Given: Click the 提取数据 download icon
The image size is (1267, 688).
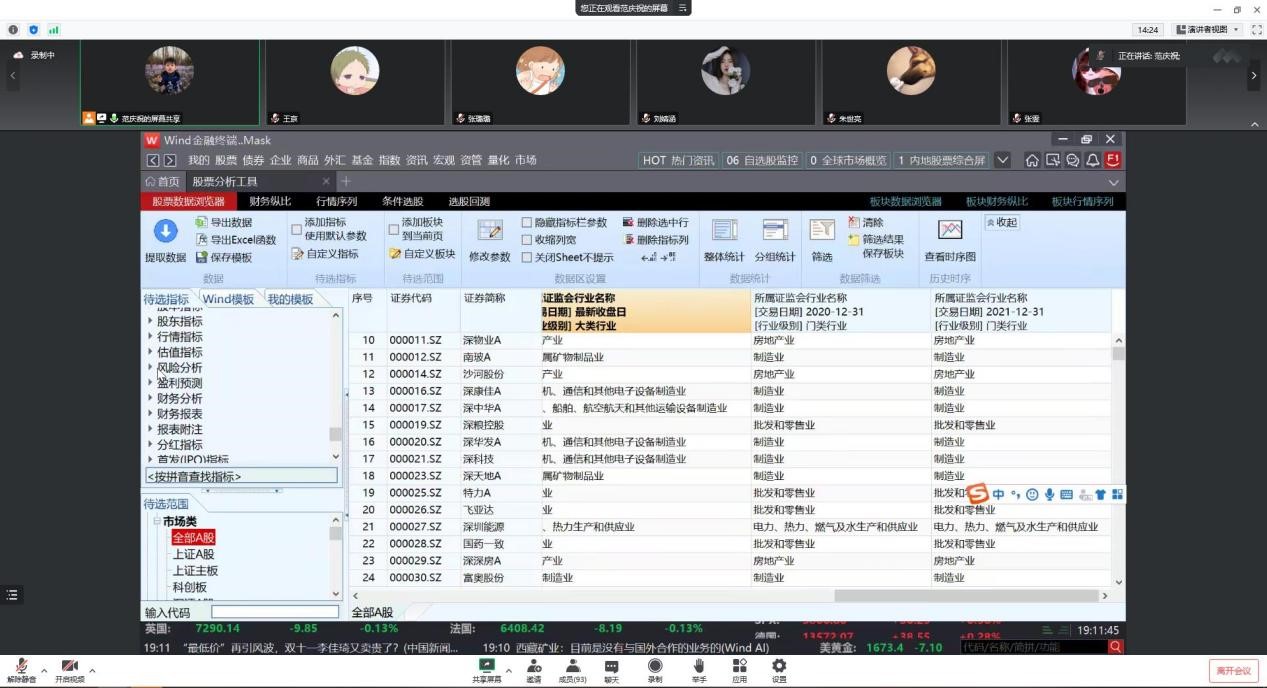Looking at the screenshot, I should [165, 232].
